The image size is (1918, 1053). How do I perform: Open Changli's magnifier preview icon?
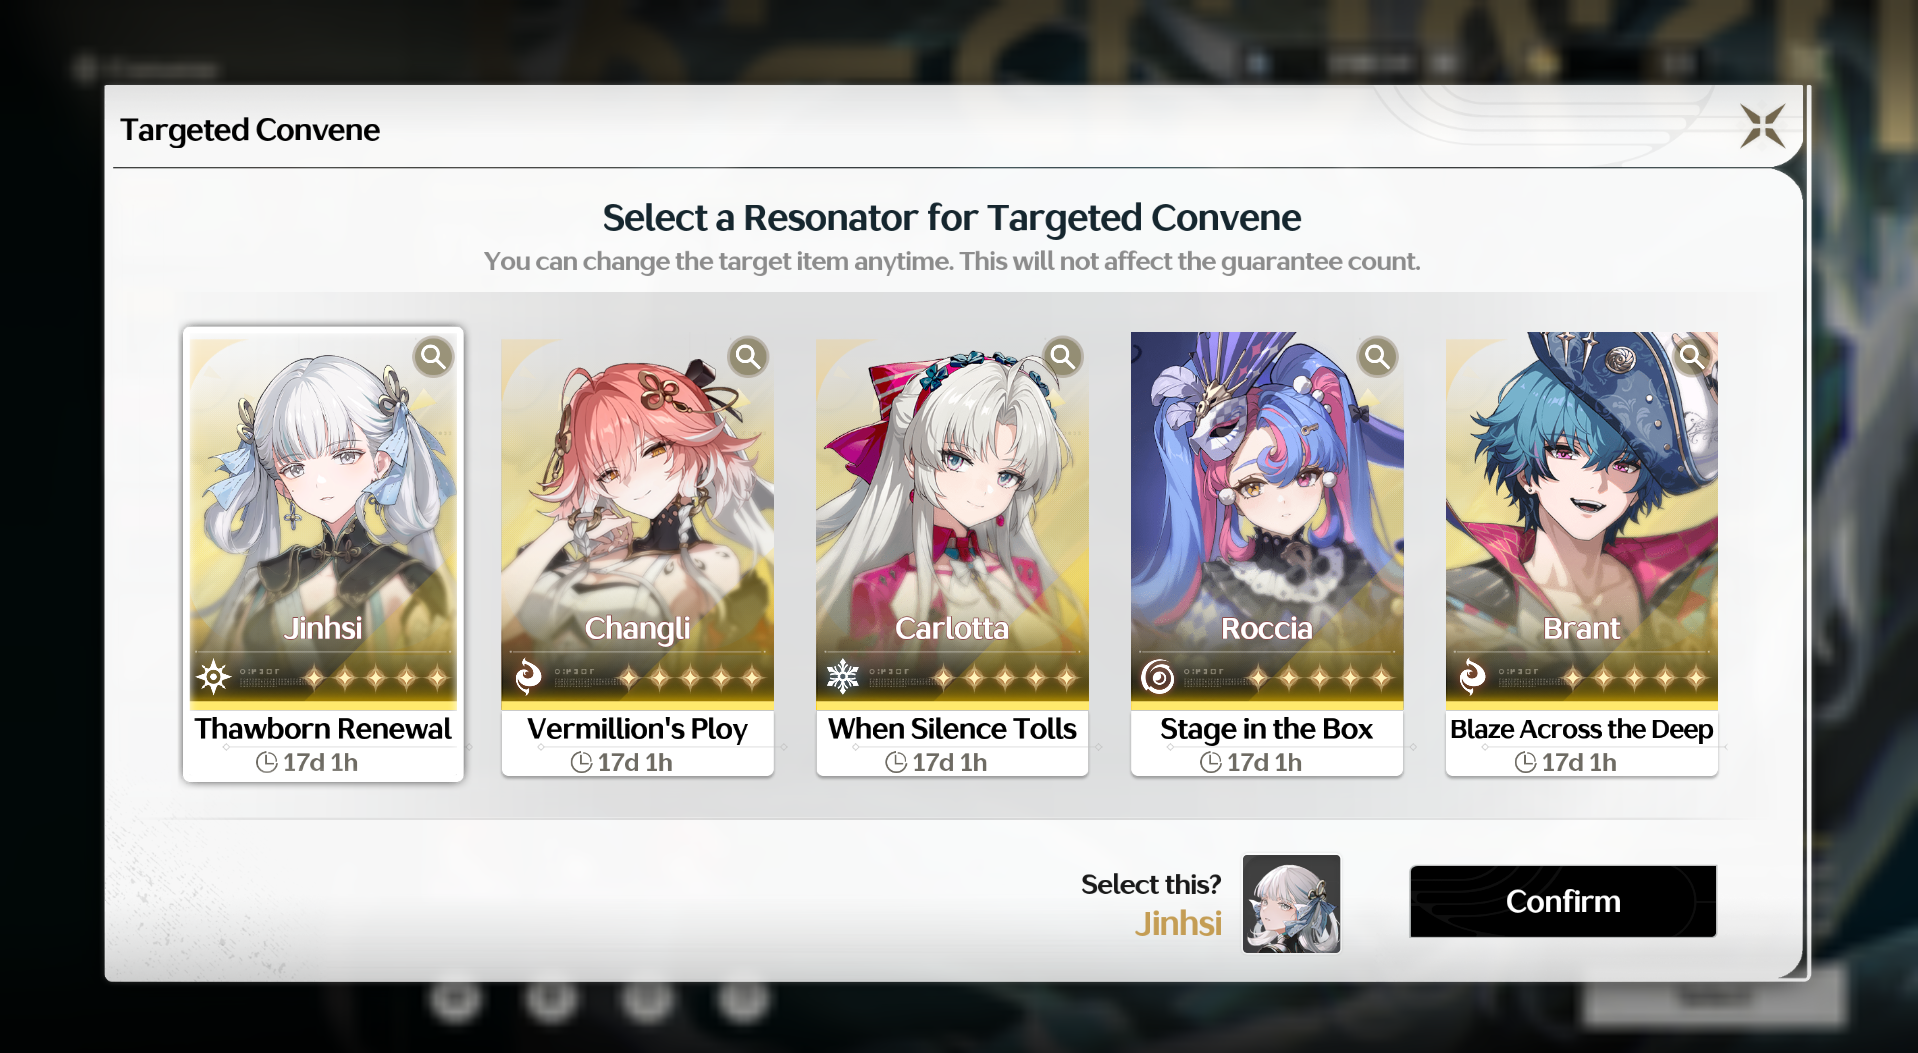tap(748, 356)
